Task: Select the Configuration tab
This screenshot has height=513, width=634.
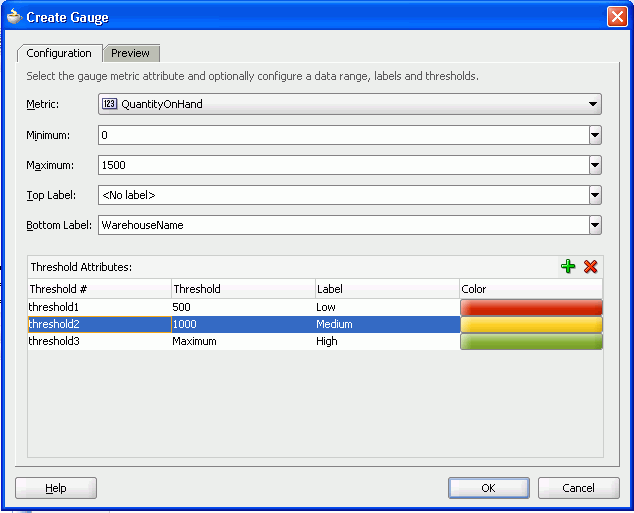Action: pyautogui.click(x=59, y=53)
